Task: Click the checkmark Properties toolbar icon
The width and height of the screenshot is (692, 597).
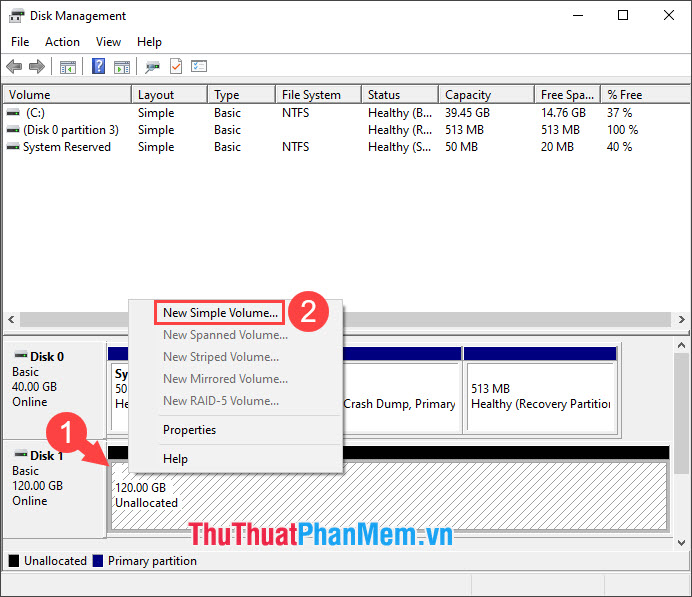Action: coord(176,66)
